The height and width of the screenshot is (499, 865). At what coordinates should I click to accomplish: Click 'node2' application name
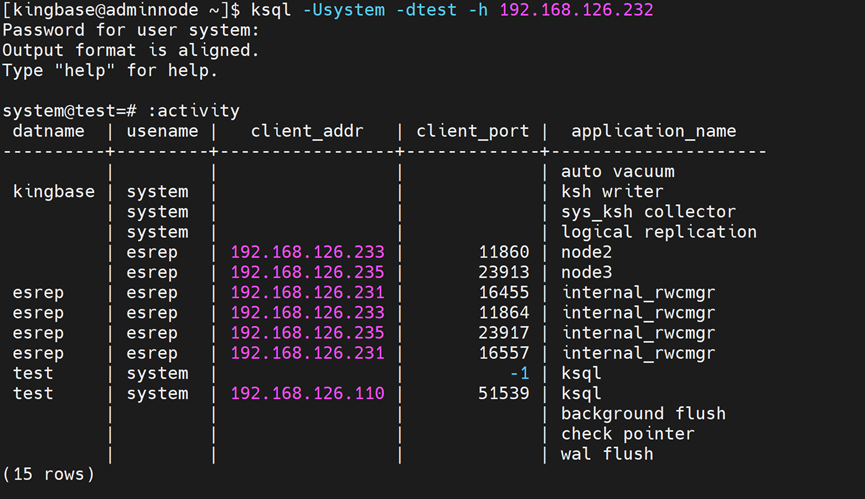[586, 253]
